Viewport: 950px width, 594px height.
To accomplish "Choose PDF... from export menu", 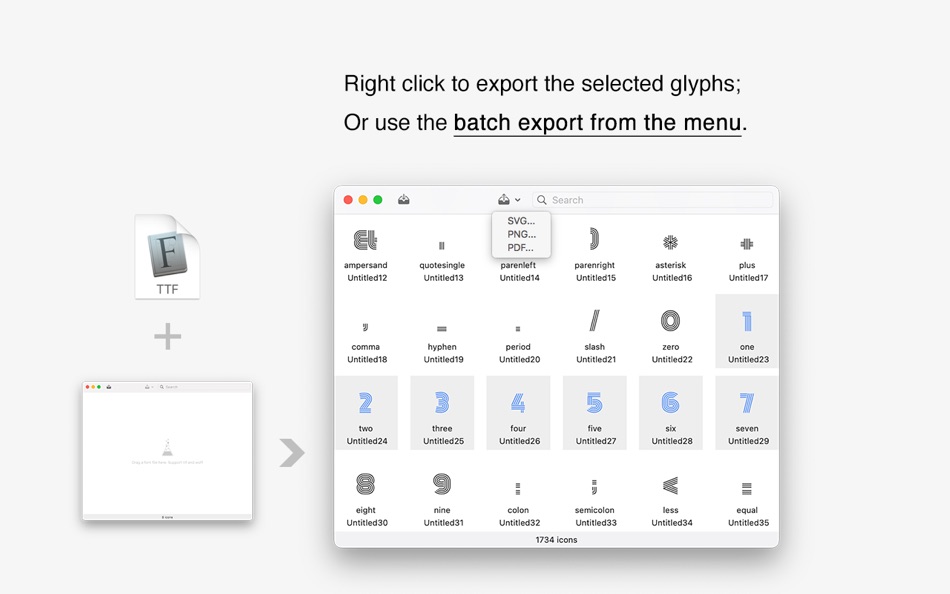I will (521, 247).
